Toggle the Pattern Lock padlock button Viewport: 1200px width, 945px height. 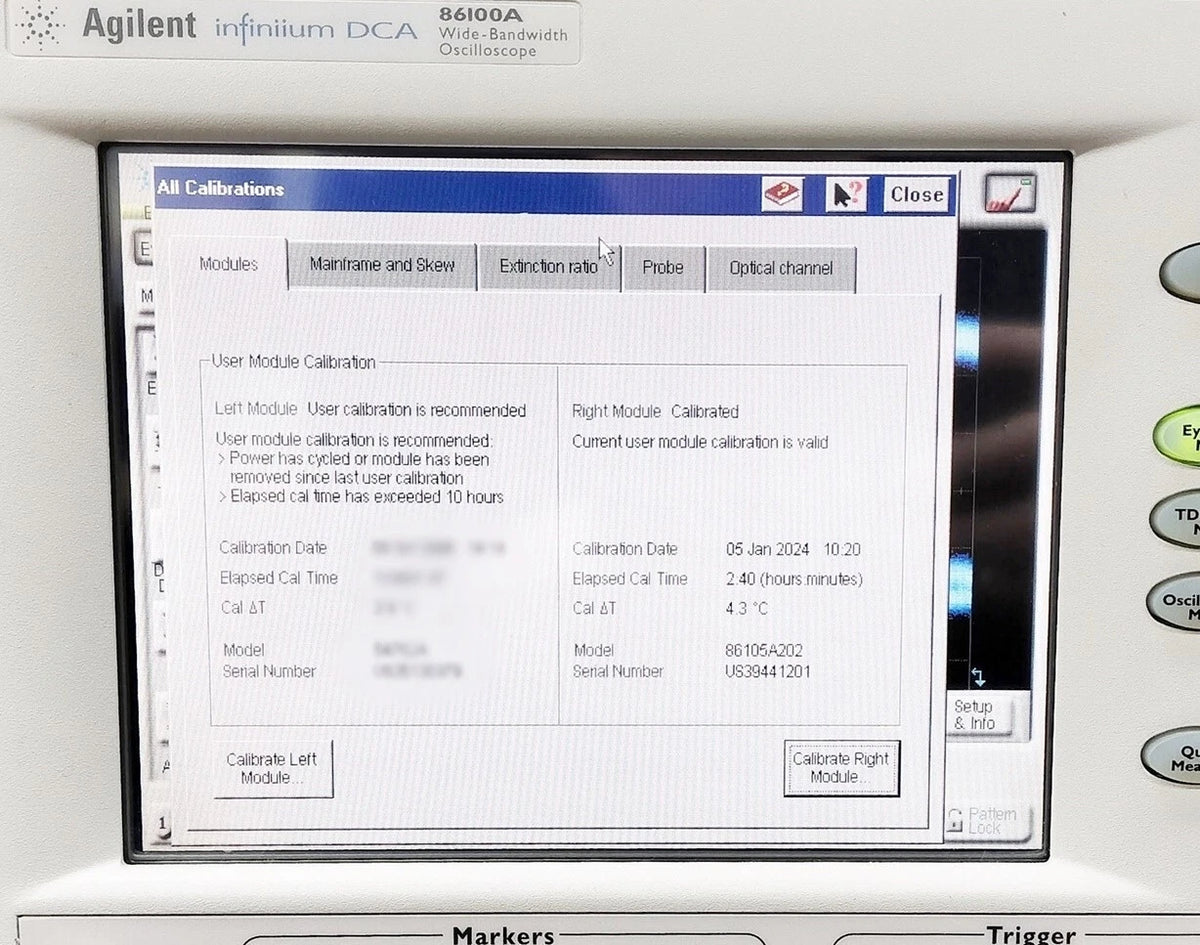(x=986, y=821)
